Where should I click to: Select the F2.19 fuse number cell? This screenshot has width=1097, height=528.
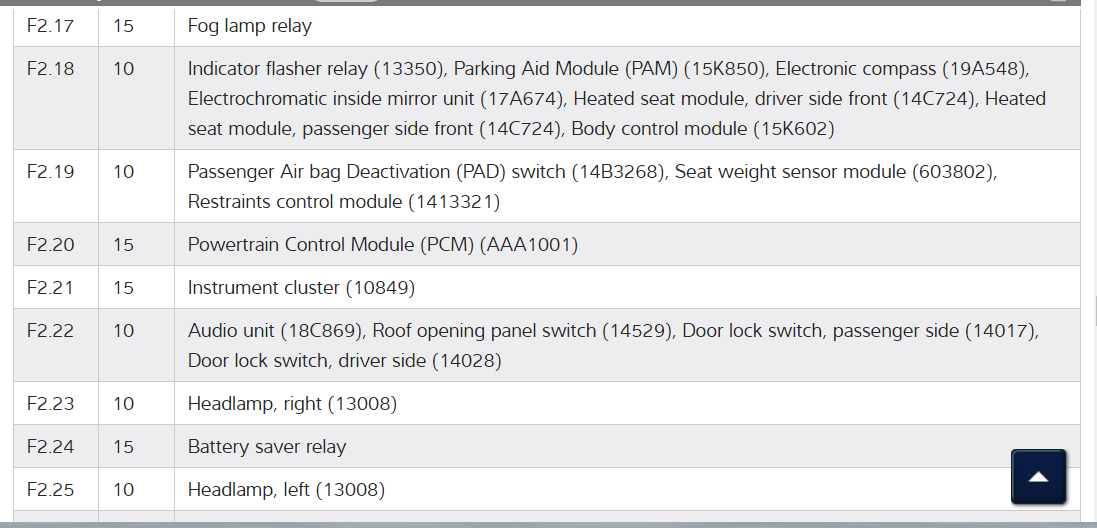pyautogui.click(x=50, y=172)
